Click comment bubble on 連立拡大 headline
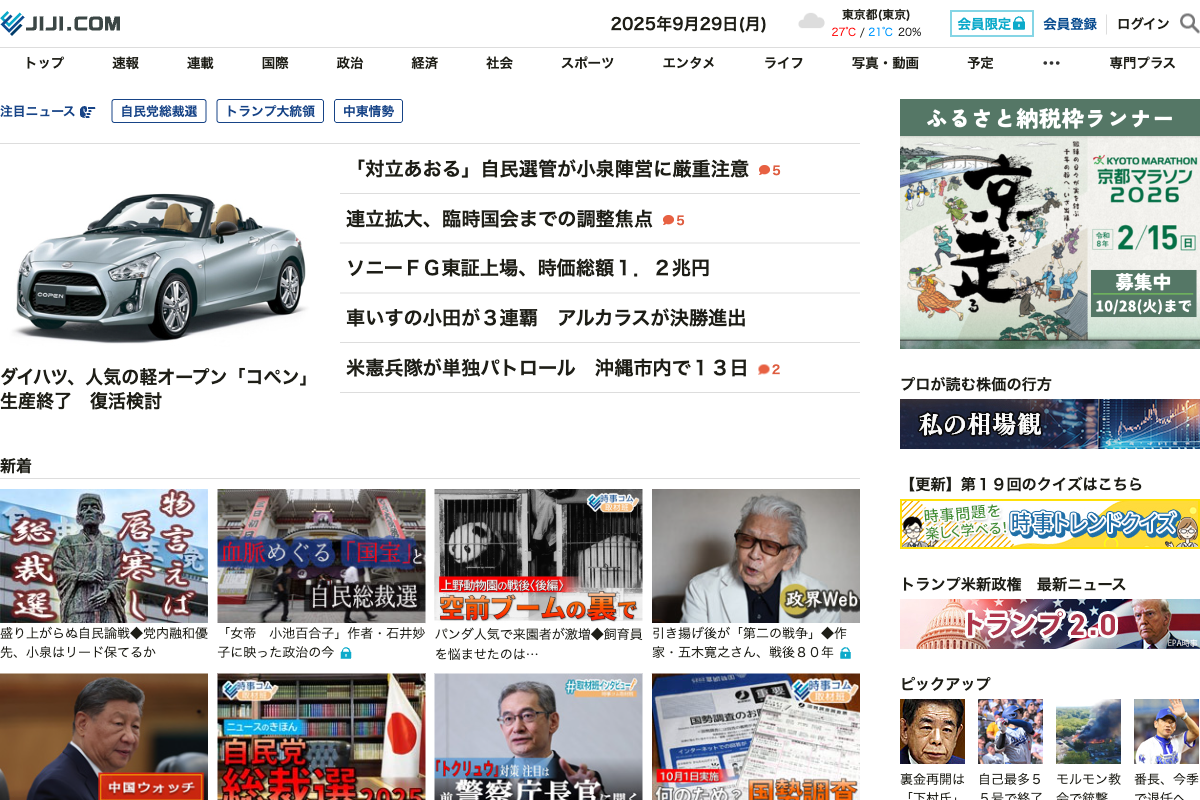The image size is (1200, 800). click(x=669, y=220)
